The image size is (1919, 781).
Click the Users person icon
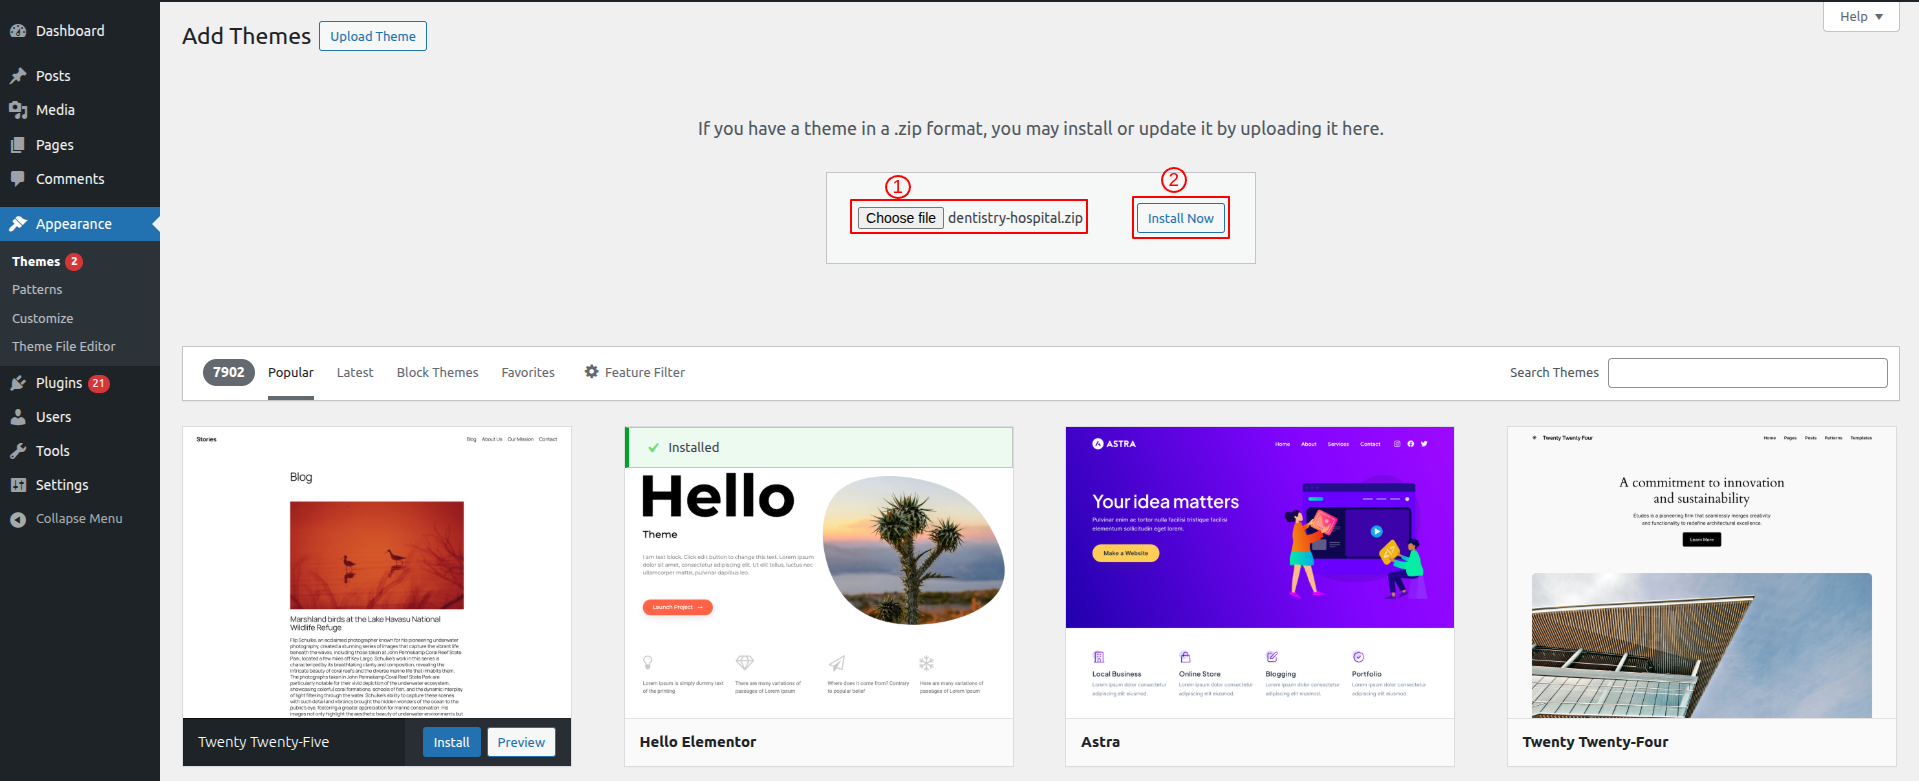coord(18,417)
